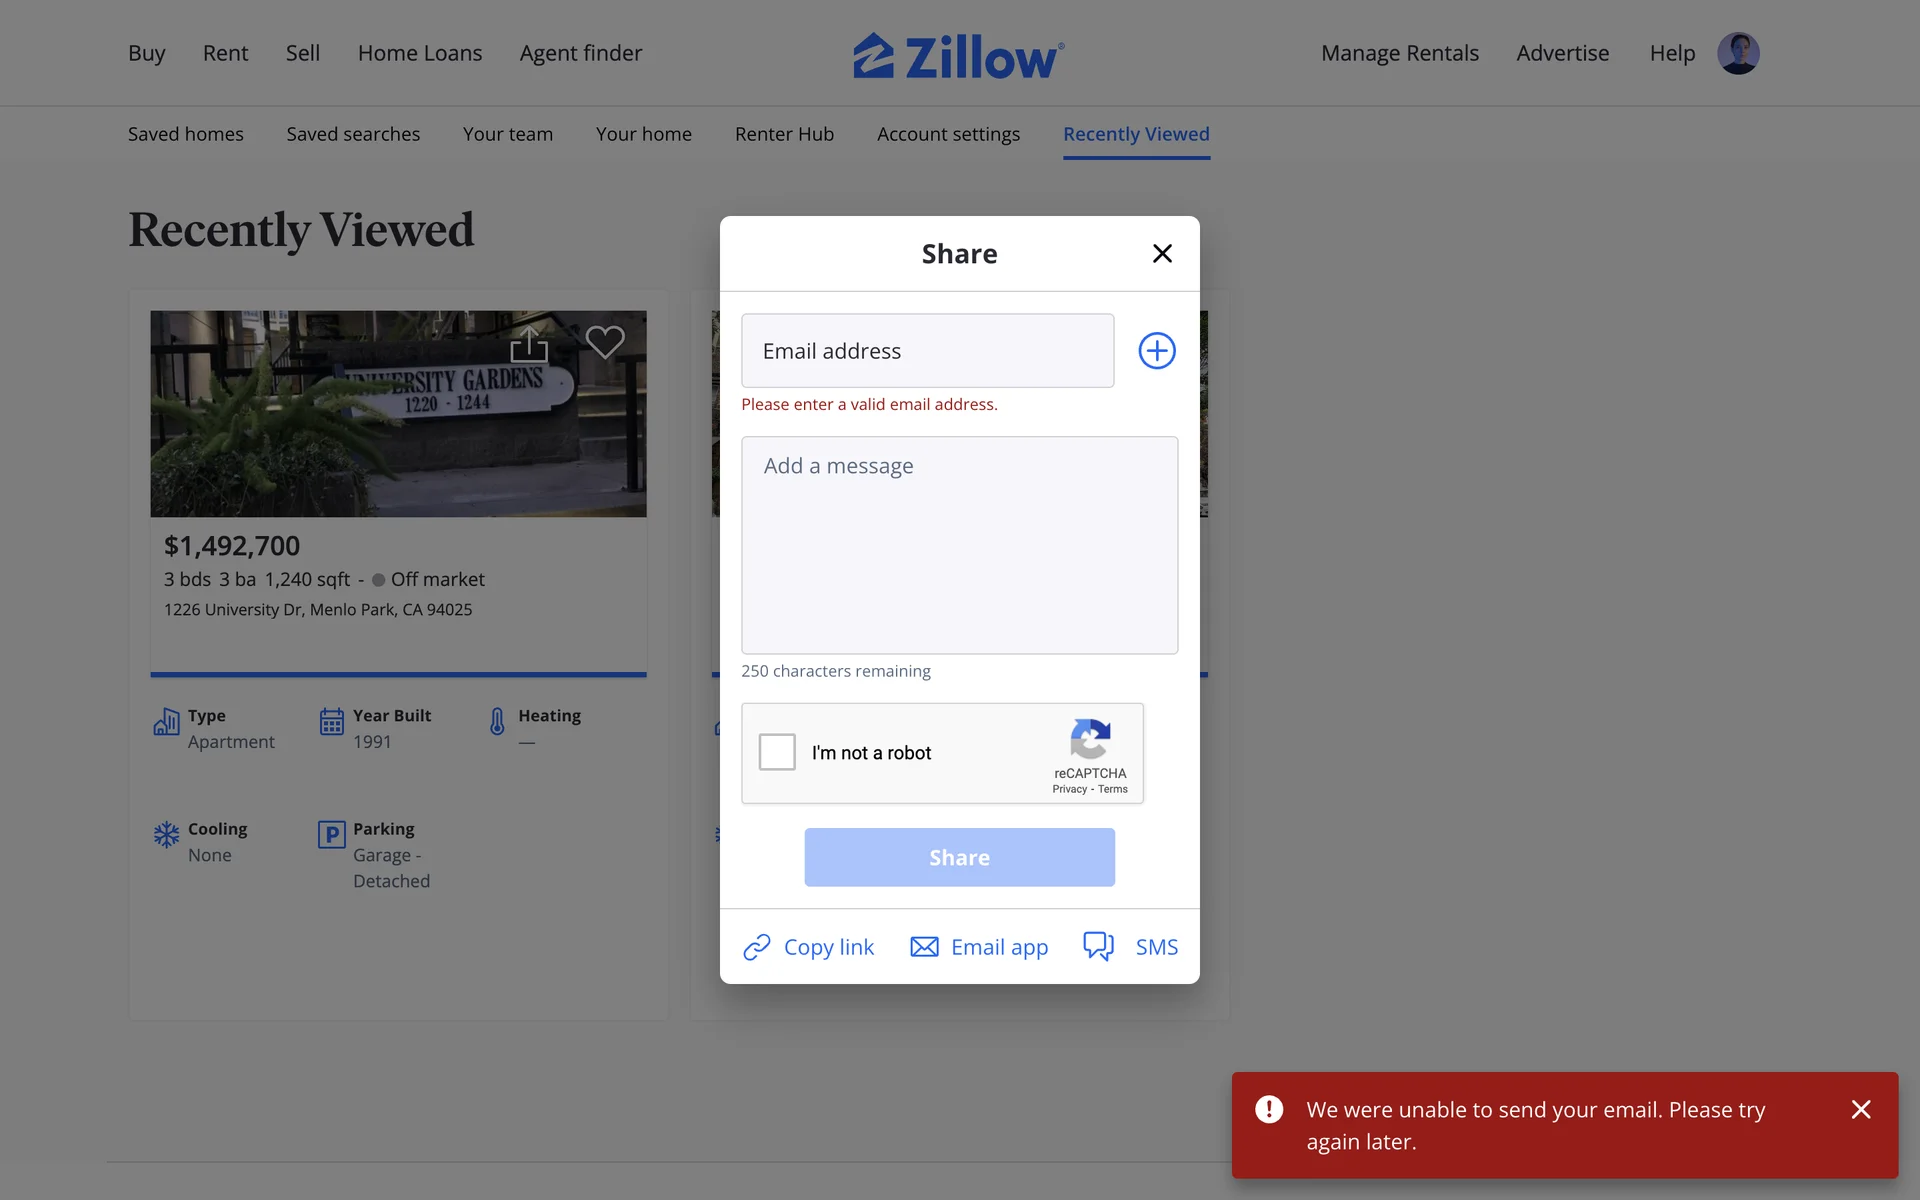Close the Share dialog with the X
The height and width of the screenshot is (1200, 1920).
[1162, 254]
